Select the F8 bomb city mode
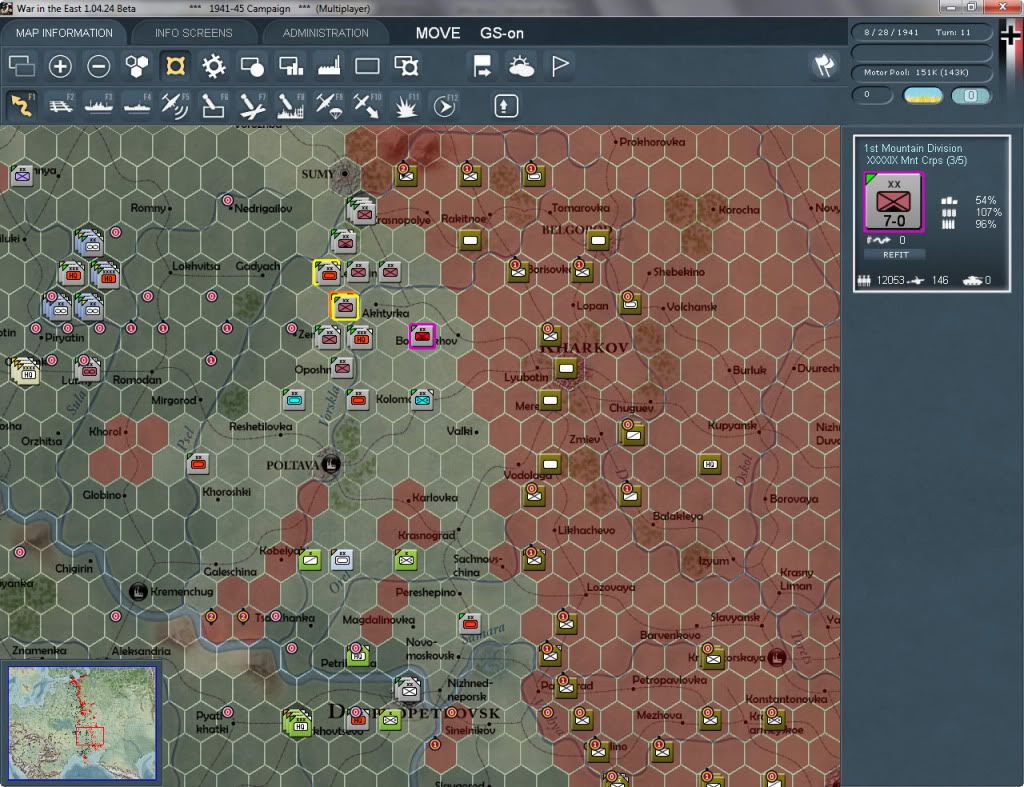Image resolution: width=1024 pixels, height=787 pixels. click(291, 106)
